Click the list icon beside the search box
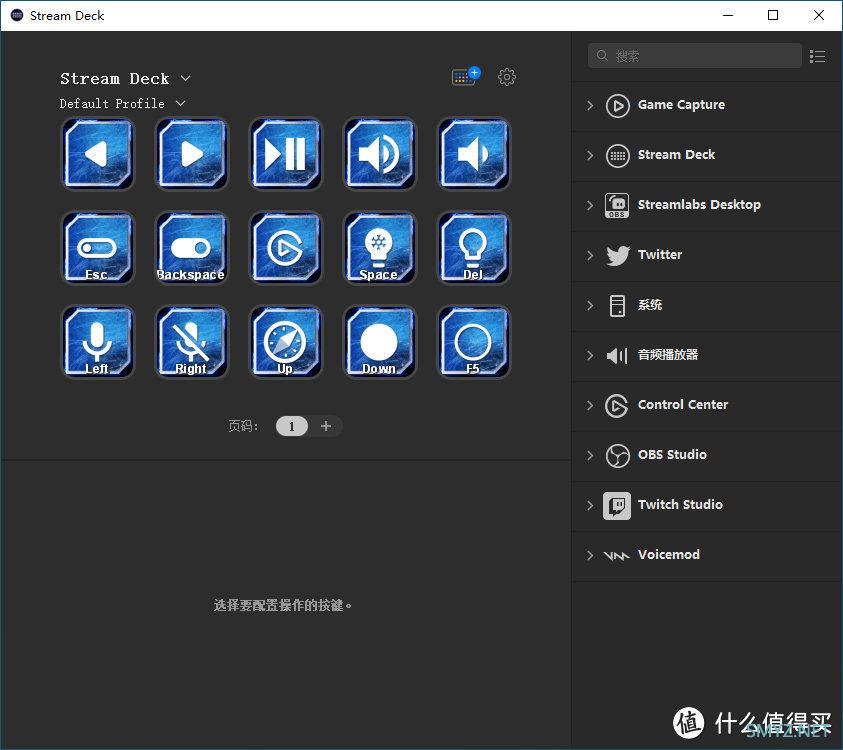This screenshot has height=750, width=843. coord(818,56)
